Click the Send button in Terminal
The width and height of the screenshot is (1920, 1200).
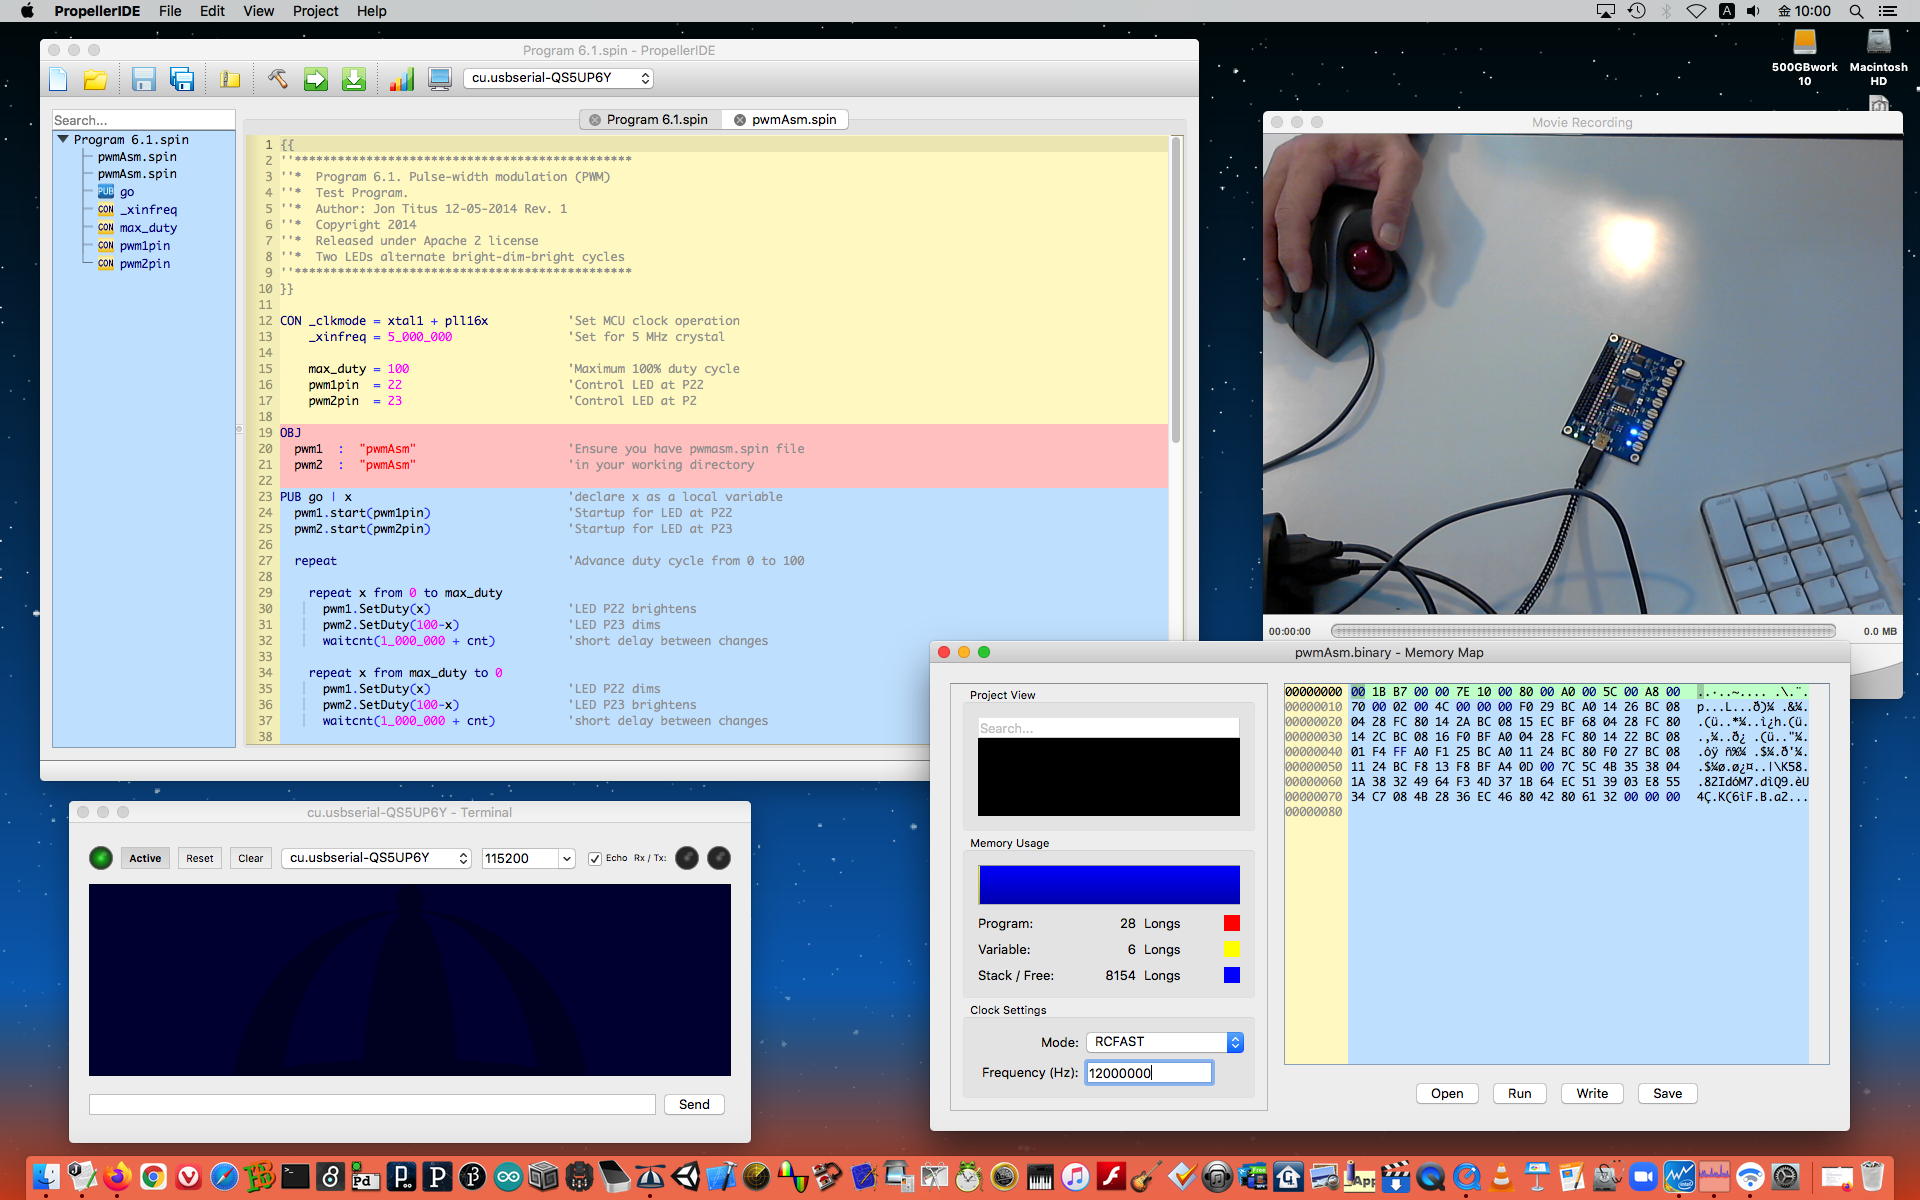(694, 1104)
